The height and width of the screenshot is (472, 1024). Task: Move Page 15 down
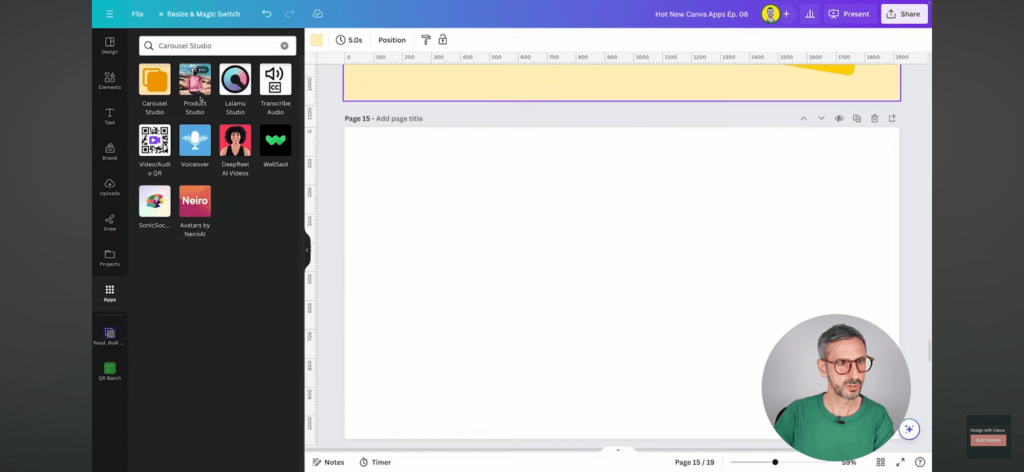click(821, 118)
